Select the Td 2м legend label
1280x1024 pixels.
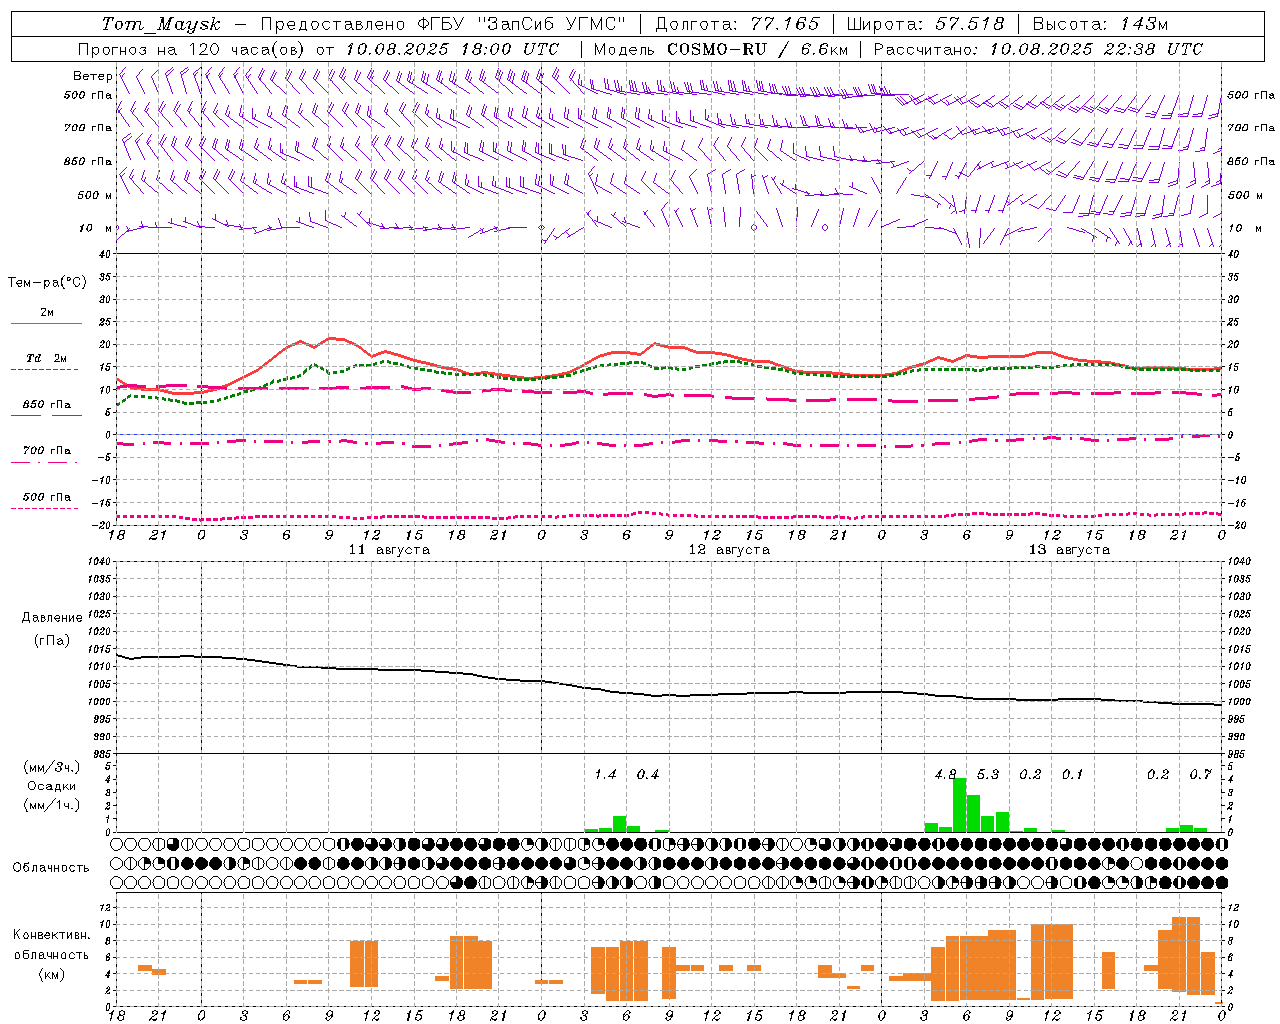pos(47,358)
